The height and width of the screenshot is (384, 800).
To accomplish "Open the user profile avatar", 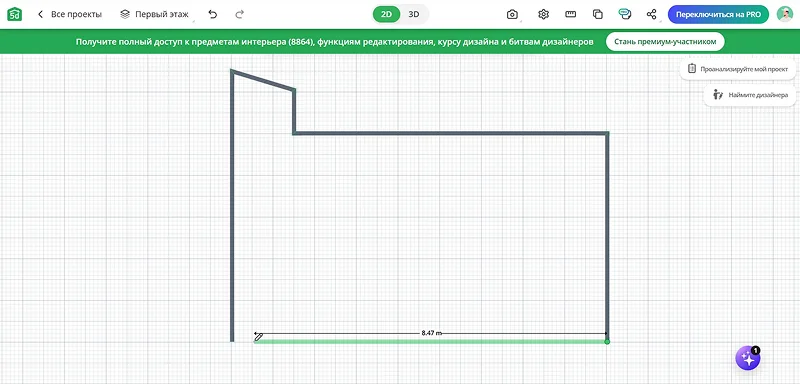I will [x=785, y=14].
